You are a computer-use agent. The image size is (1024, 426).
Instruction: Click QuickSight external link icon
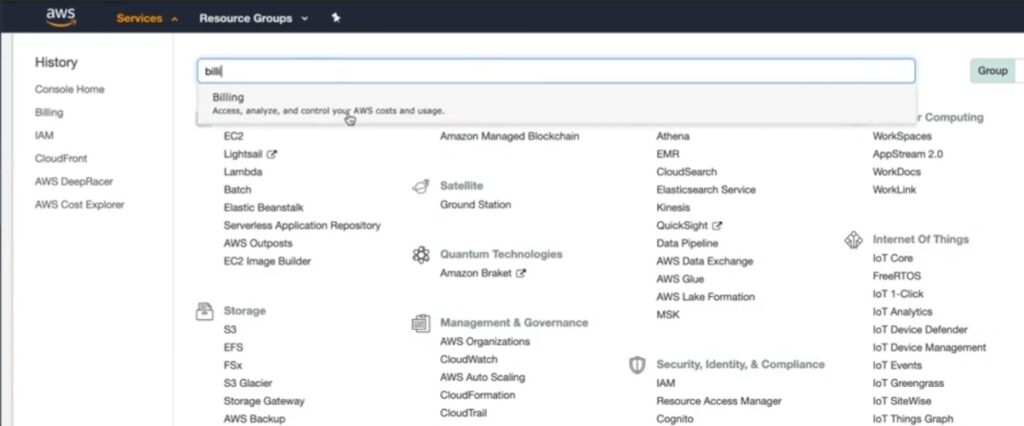[x=717, y=225]
